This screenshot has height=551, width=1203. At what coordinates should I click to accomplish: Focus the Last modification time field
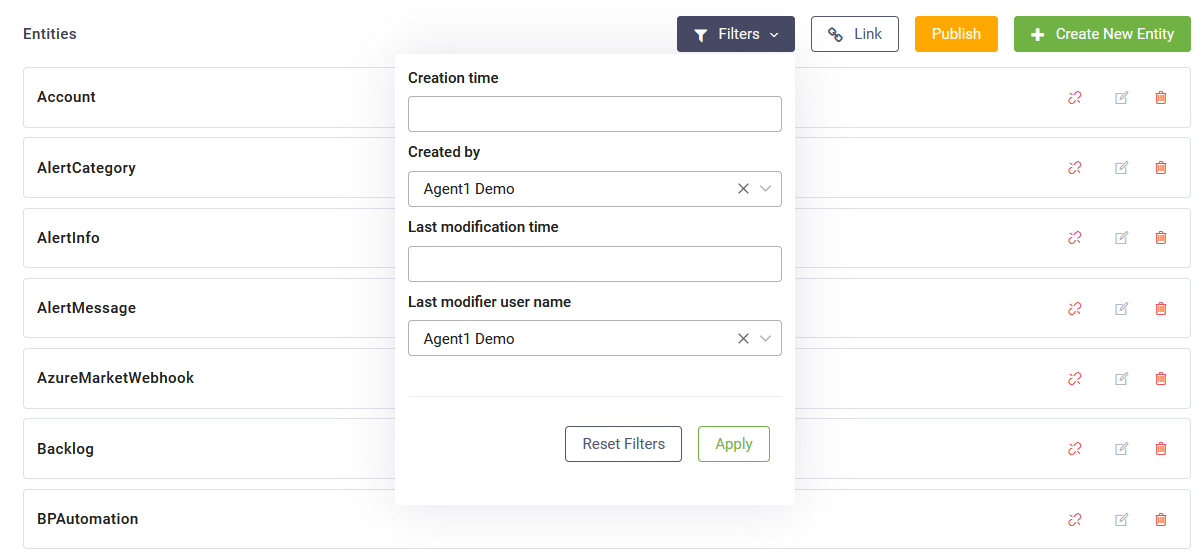click(x=595, y=264)
